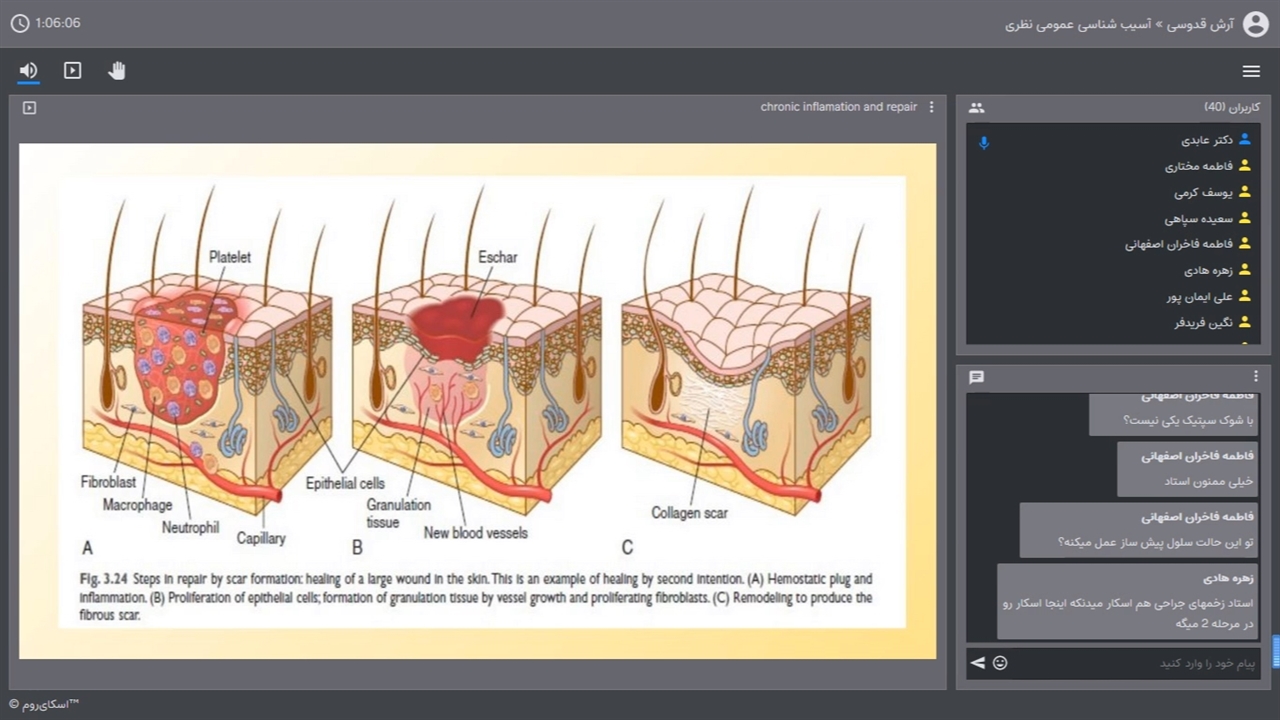1280x720 pixels.
Task: Click the users group icon
Action: point(977,108)
